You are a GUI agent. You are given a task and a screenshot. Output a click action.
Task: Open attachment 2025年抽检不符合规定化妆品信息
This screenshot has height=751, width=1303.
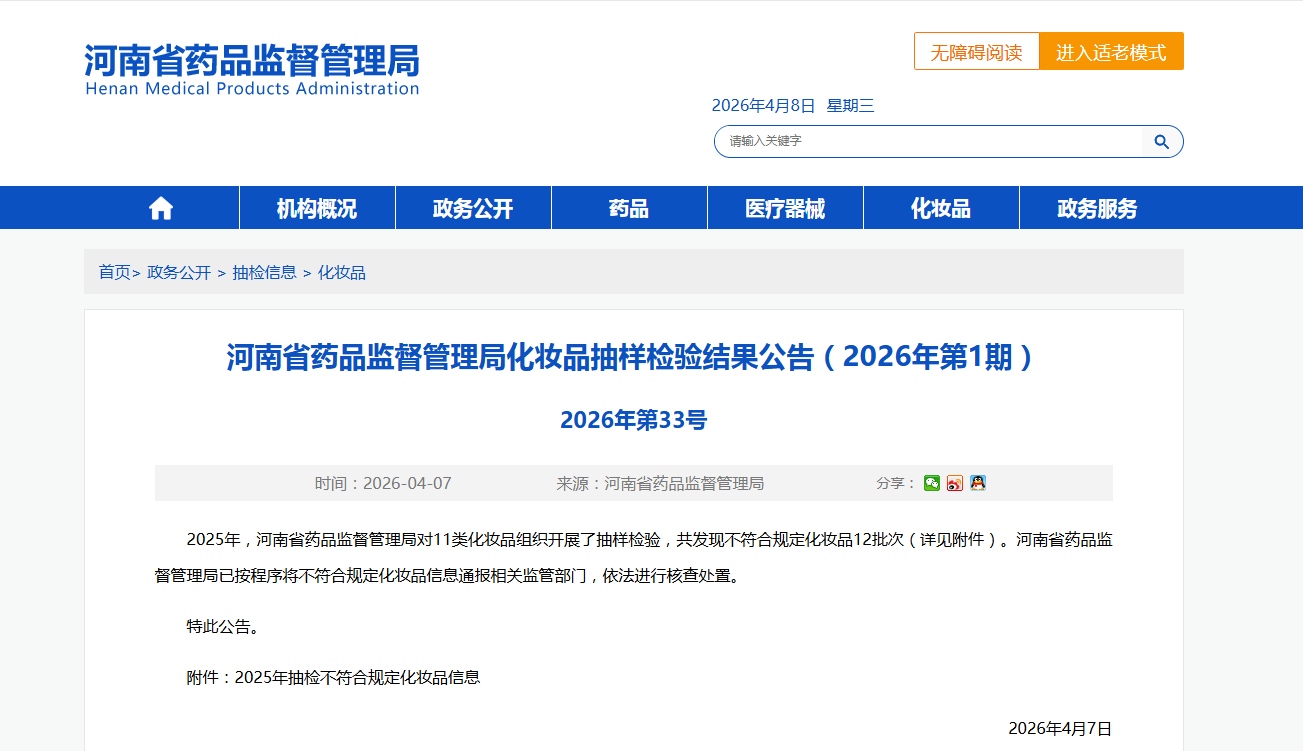click(x=357, y=677)
